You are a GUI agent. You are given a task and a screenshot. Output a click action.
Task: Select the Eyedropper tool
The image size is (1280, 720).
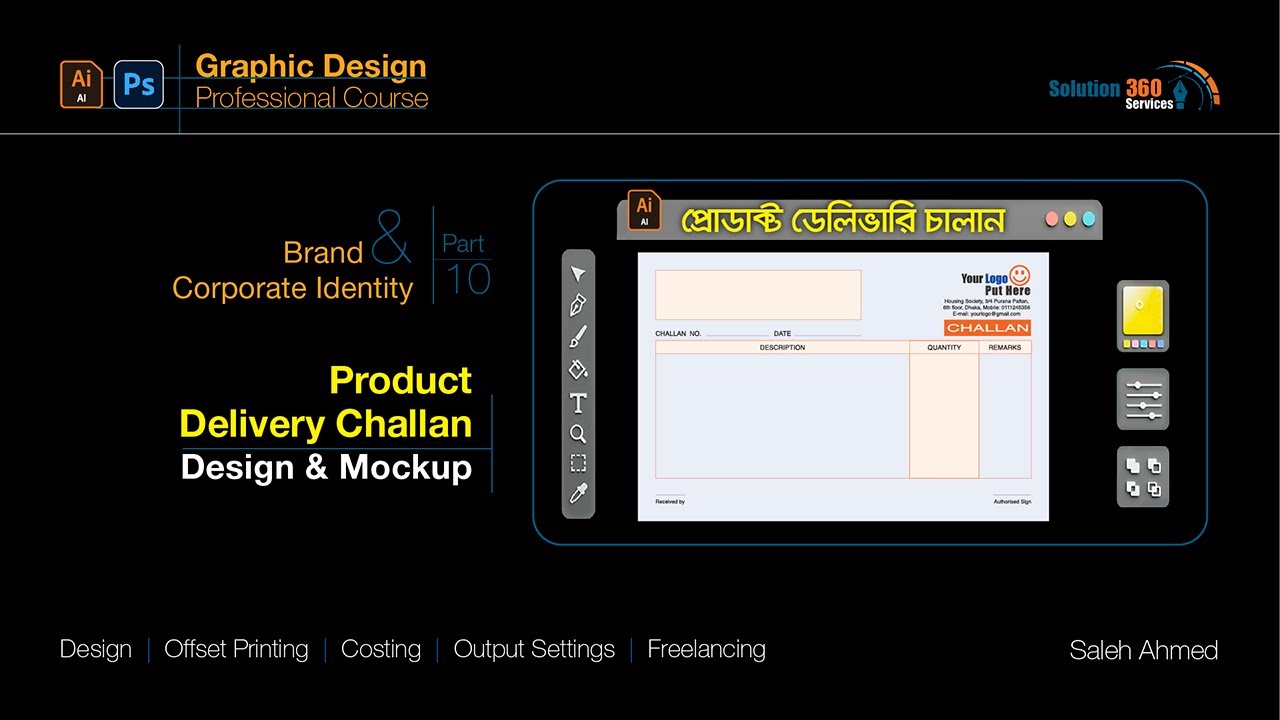578,493
